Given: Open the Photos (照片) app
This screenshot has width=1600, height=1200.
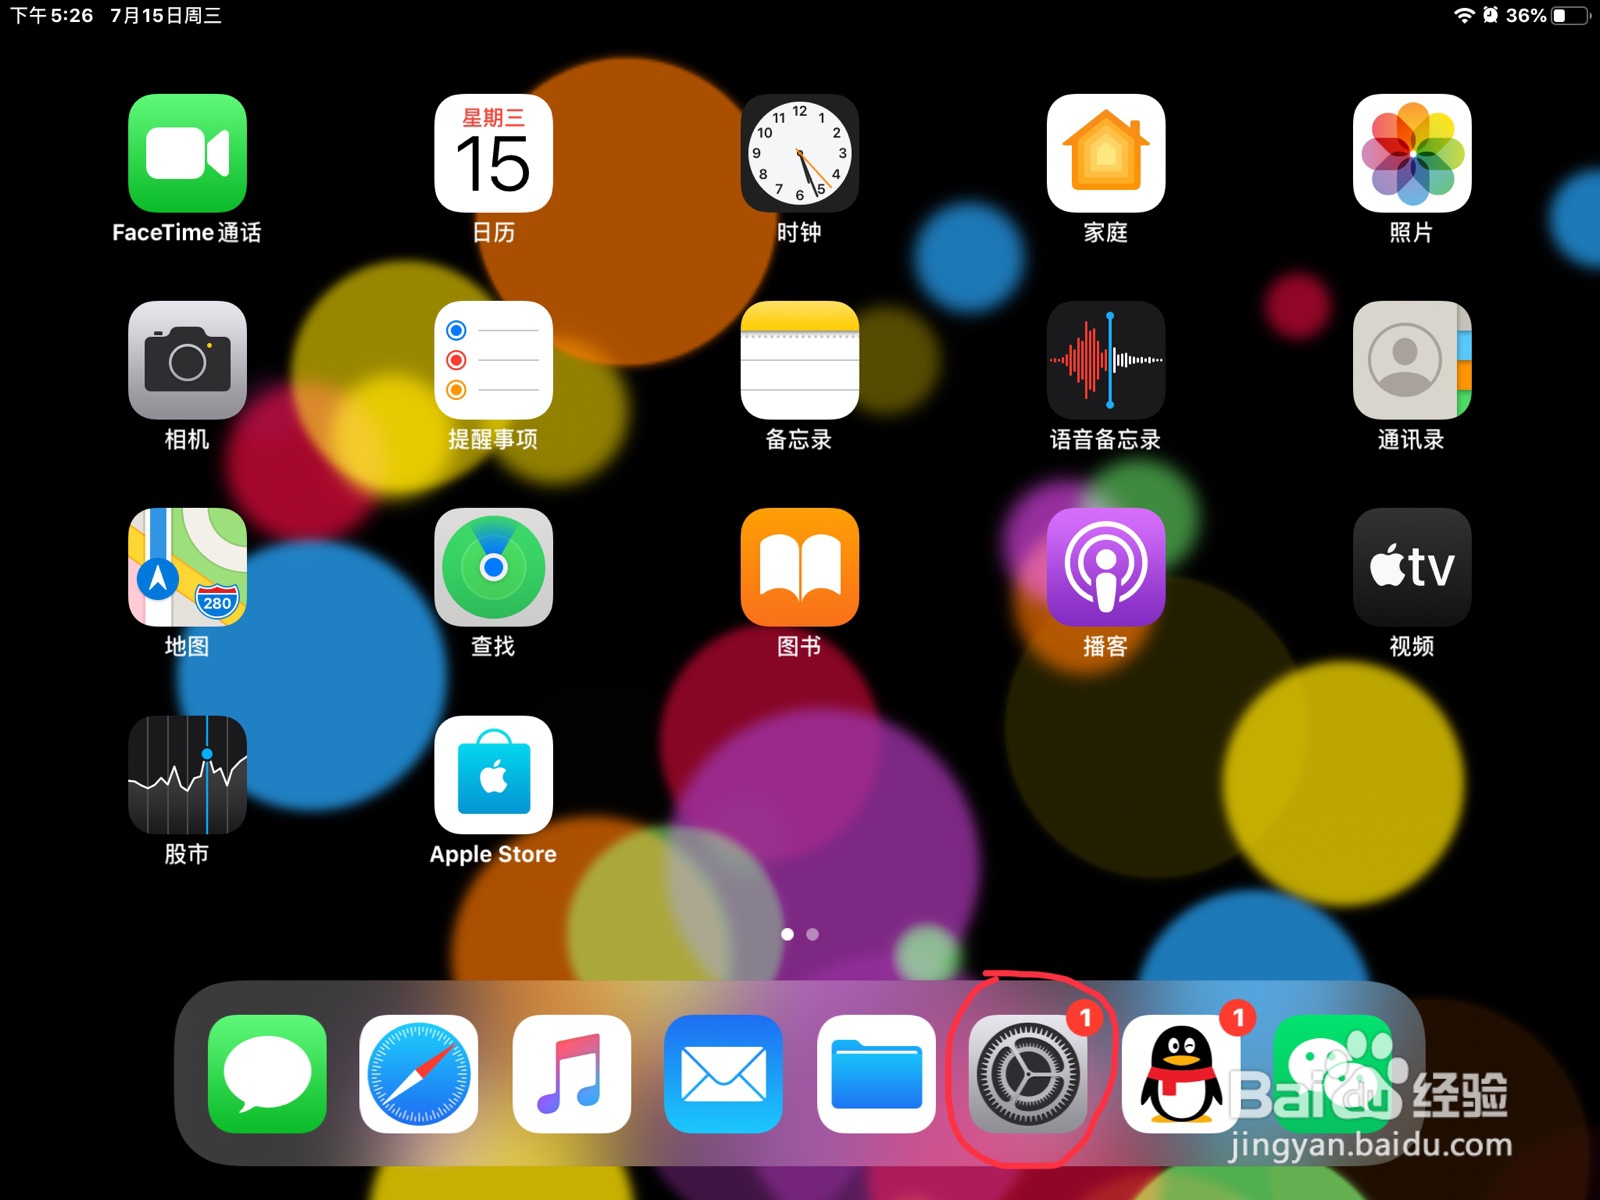Looking at the screenshot, I should point(1412,153).
